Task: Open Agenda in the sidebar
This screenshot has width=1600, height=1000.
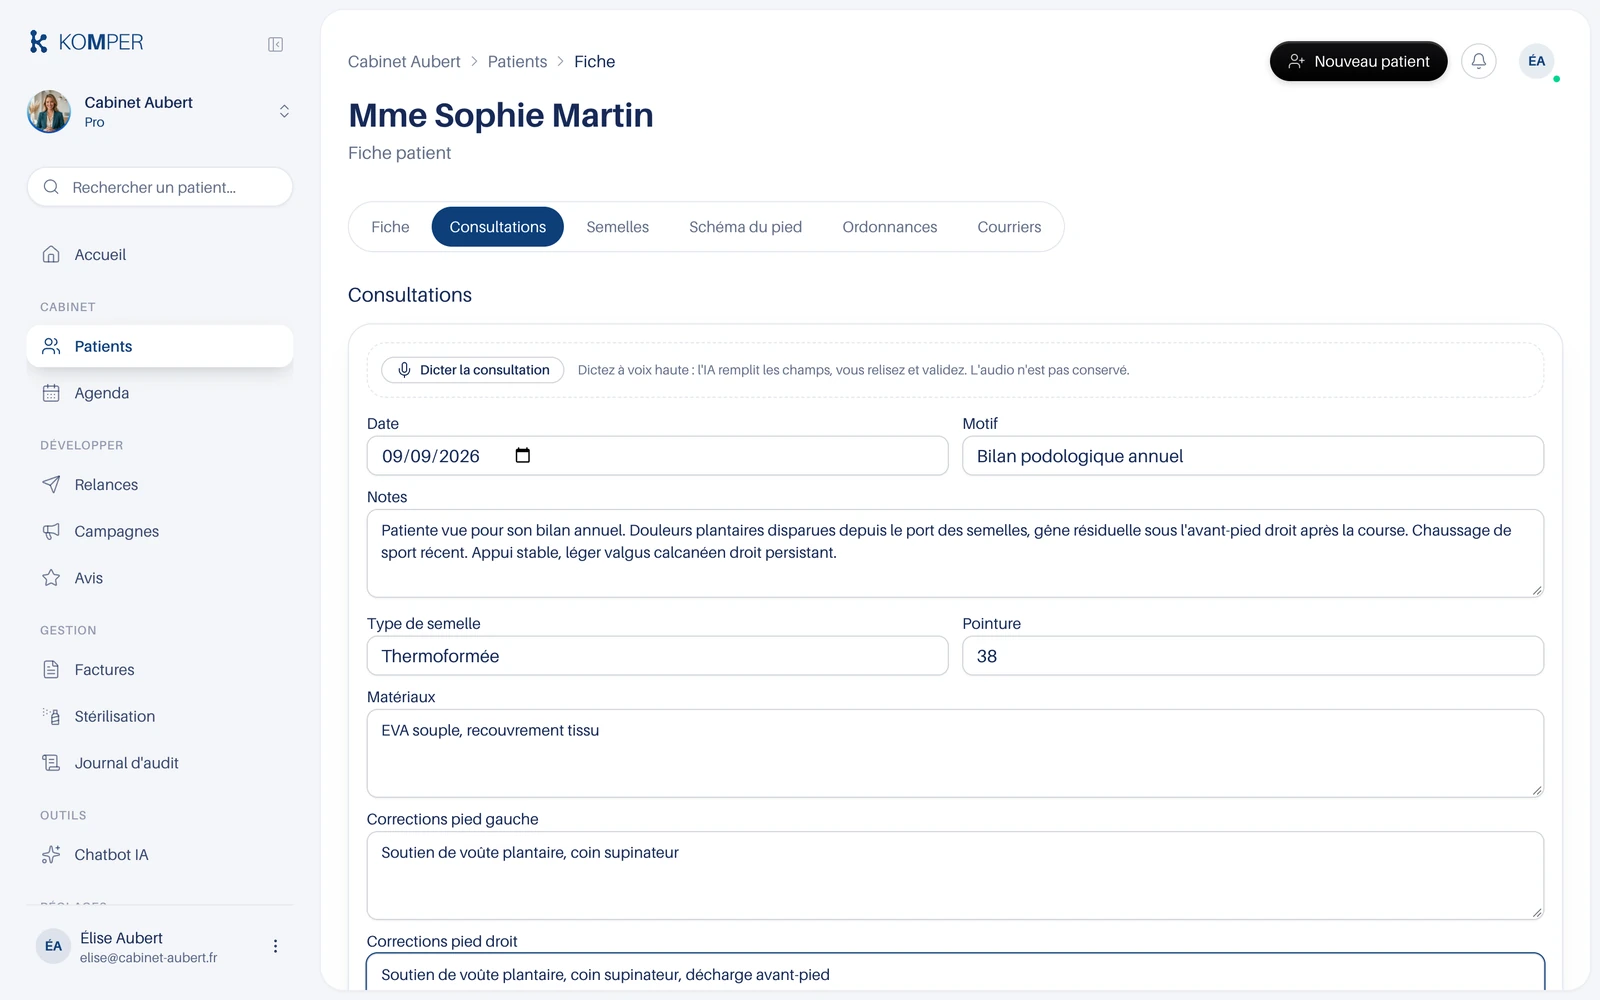Action: pyautogui.click(x=160, y=393)
